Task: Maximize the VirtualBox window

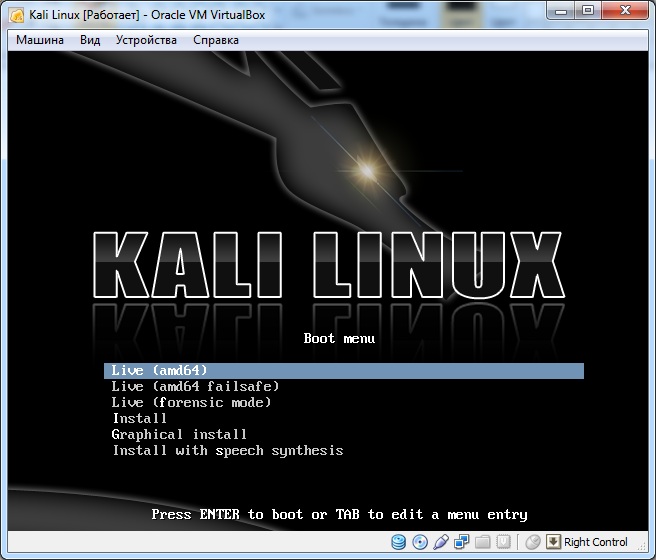Action: [588, 11]
